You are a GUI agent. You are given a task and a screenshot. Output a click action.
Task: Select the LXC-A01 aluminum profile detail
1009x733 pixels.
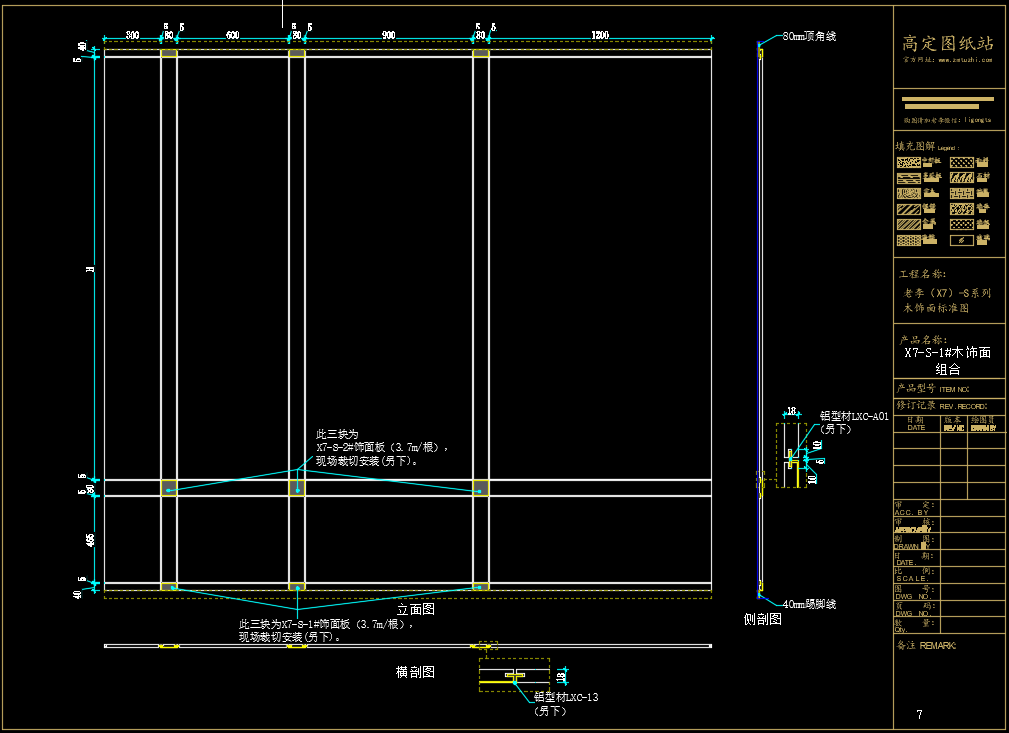pos(790,455)
